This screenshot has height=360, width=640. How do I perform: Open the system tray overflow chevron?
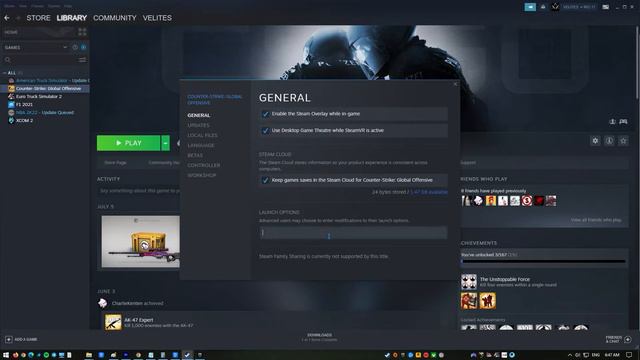(x=570, y=355)
